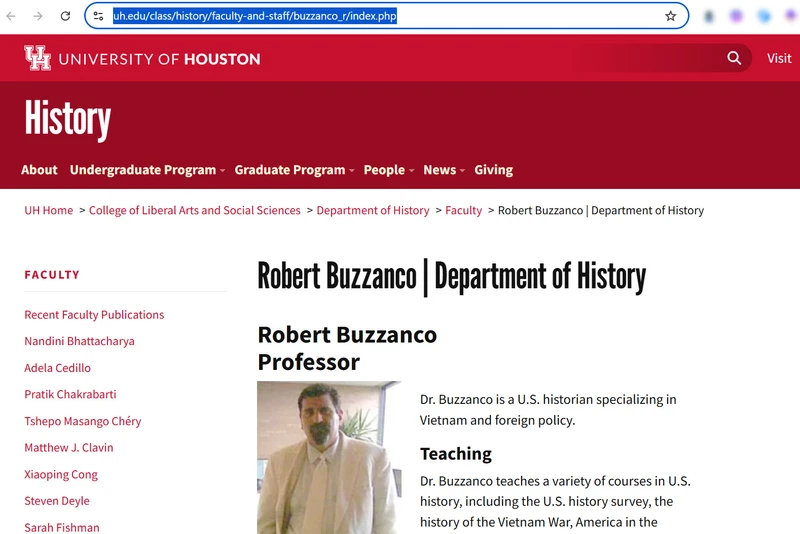Open Pratik Chakrabarti profile link
The width and height of the screenshot is (800, 534).
click(x=70, y=394)
